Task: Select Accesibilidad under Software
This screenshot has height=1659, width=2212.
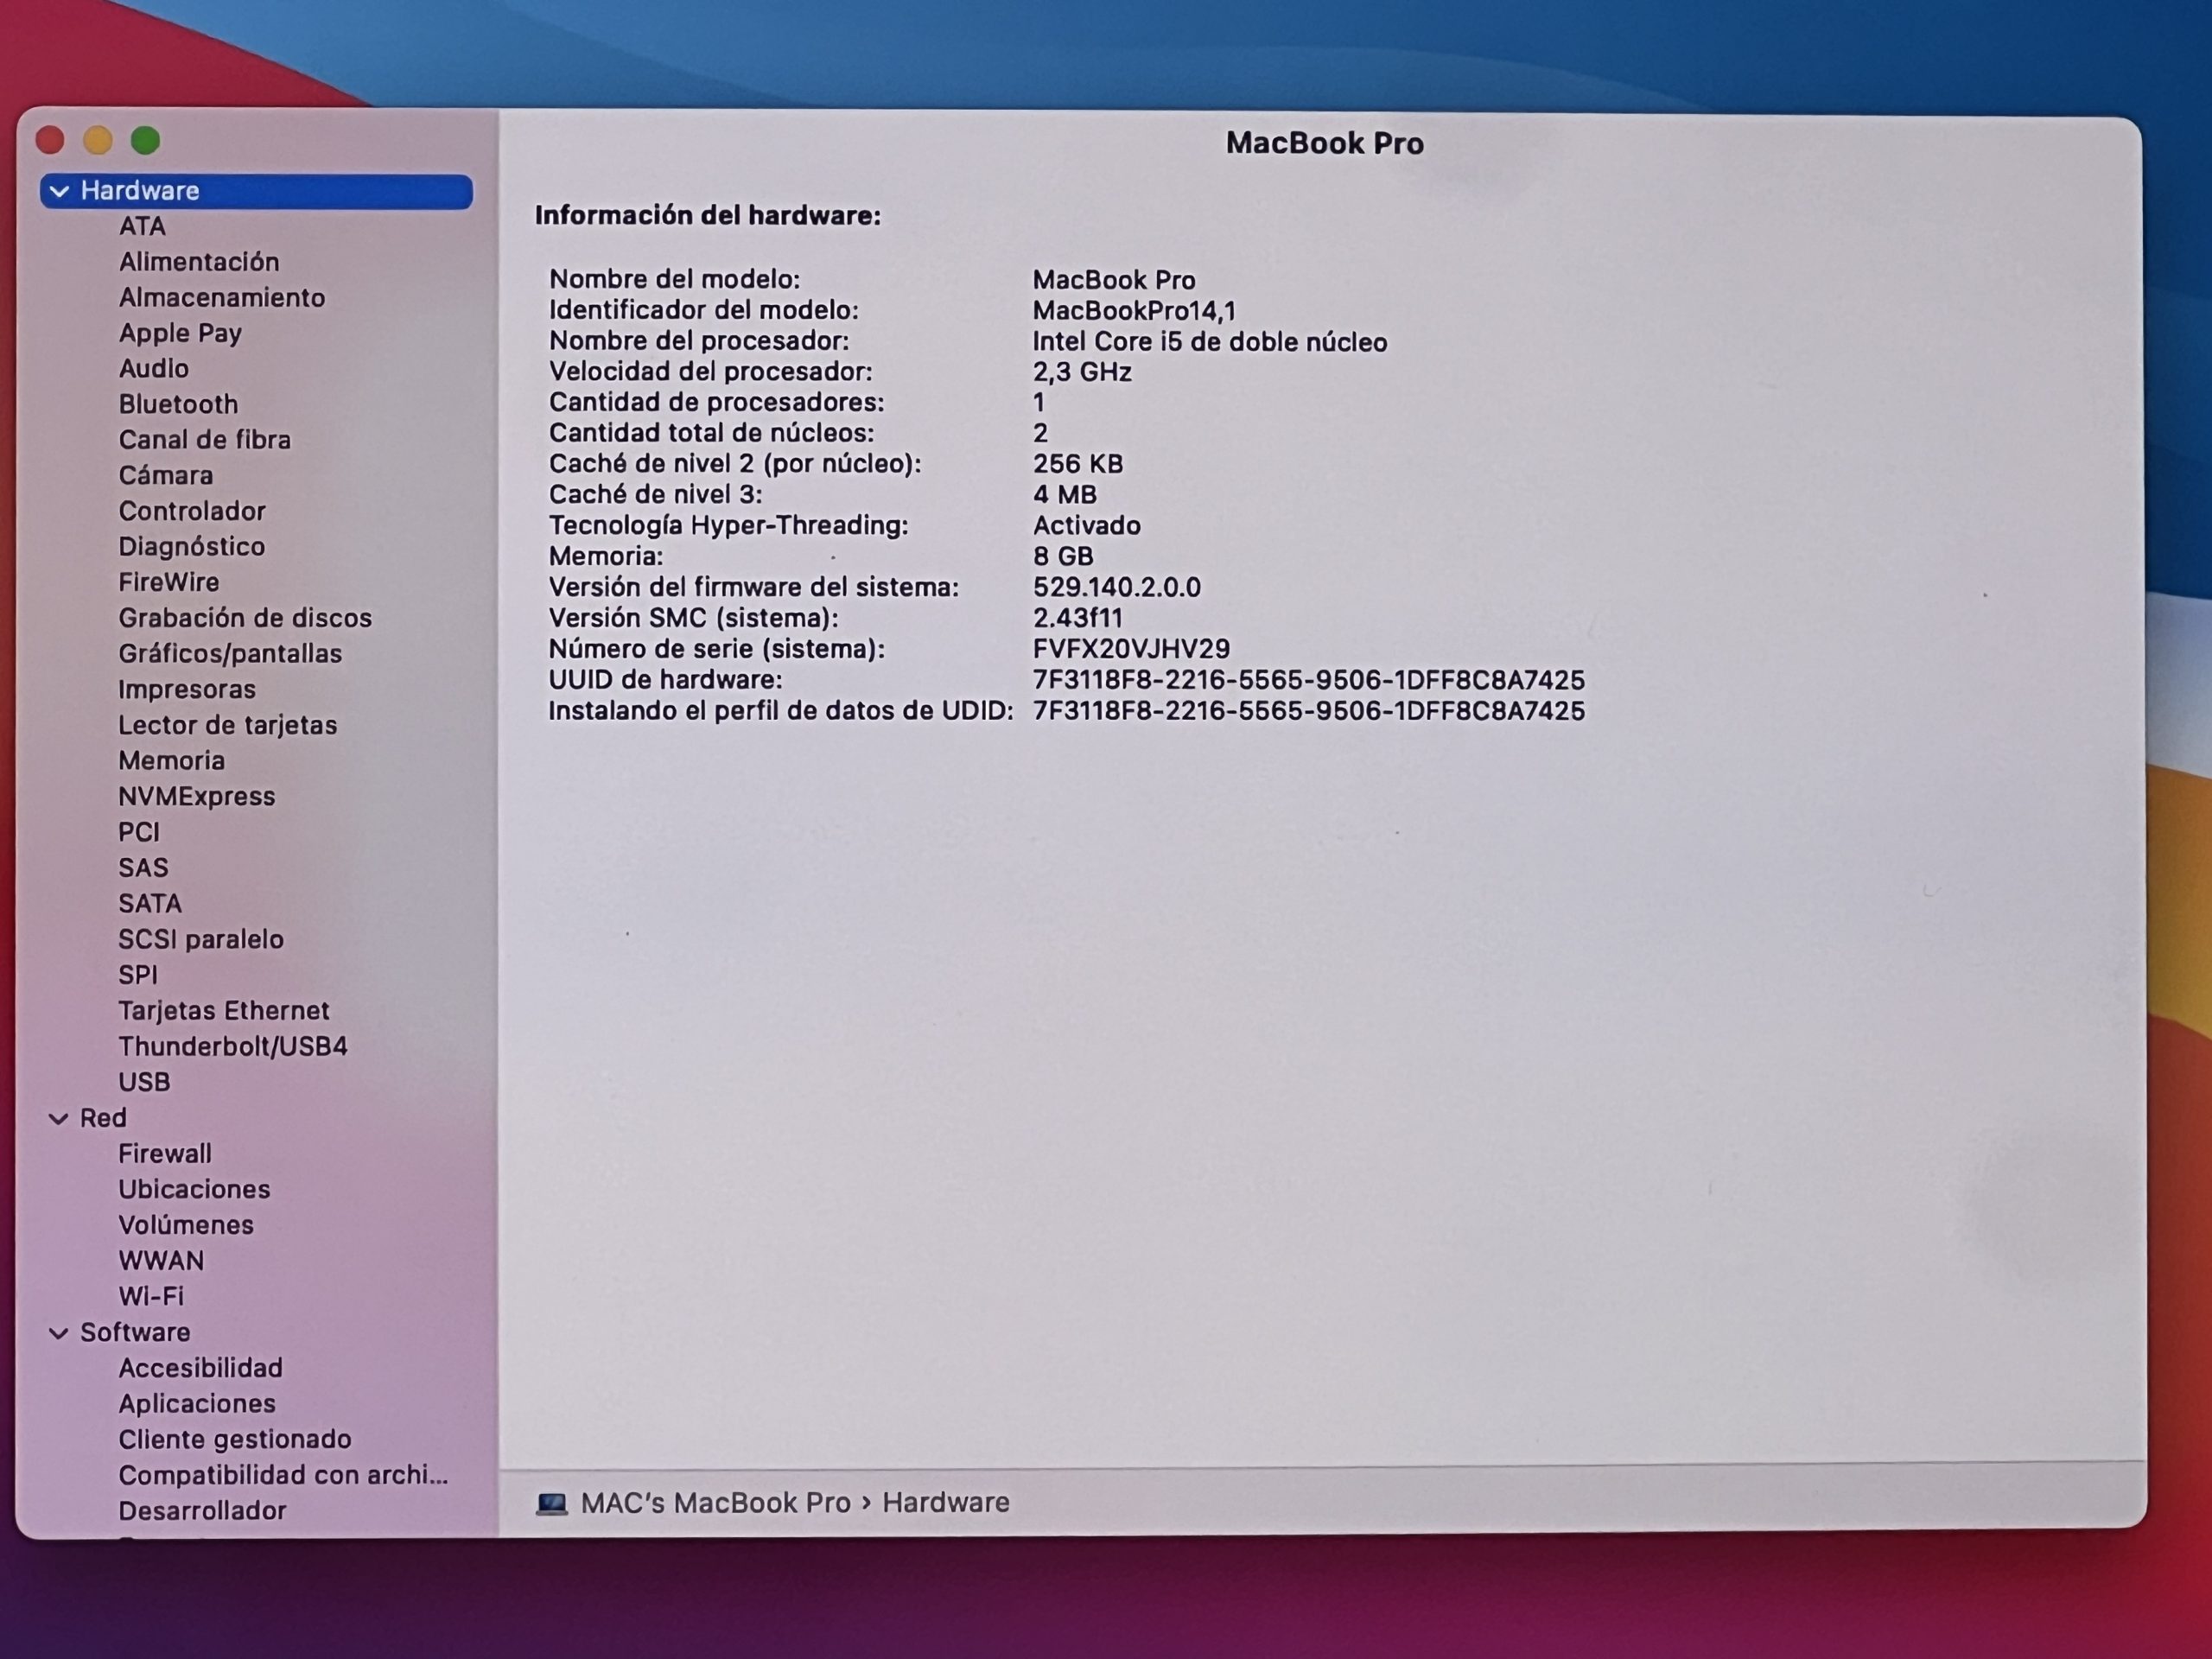Action: (x=200, y=1367)
